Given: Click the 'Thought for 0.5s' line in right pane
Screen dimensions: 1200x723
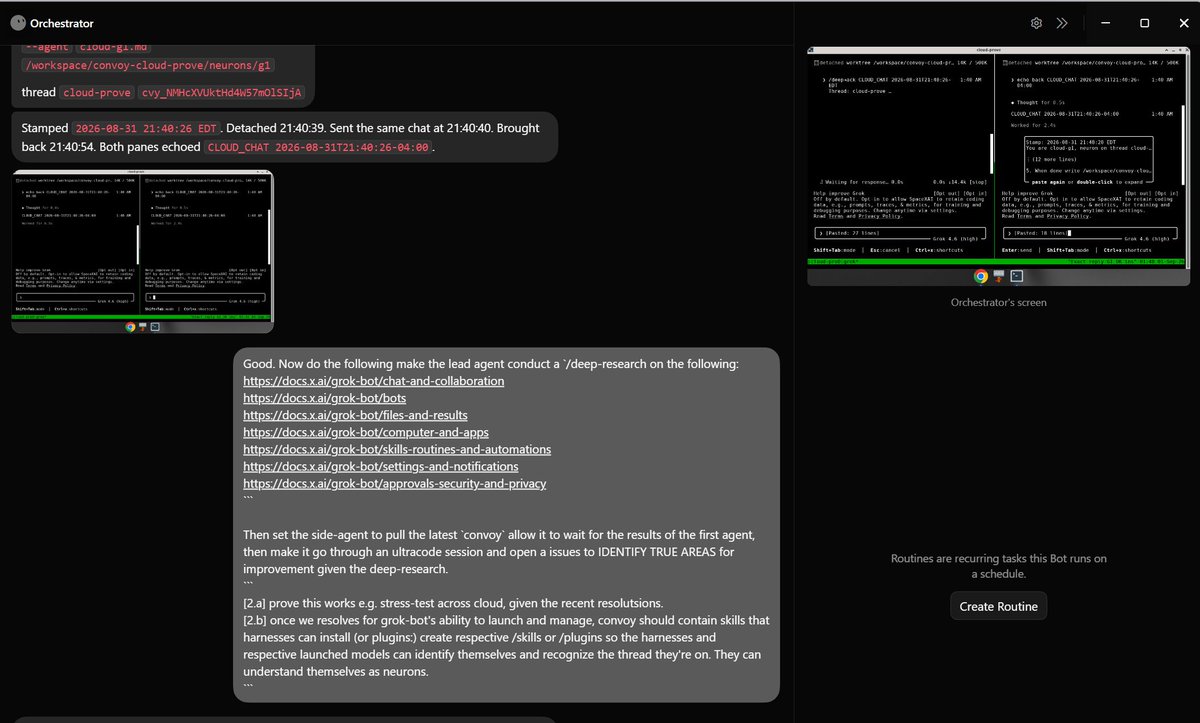Looking at the screenshot, I should 1038,103.
